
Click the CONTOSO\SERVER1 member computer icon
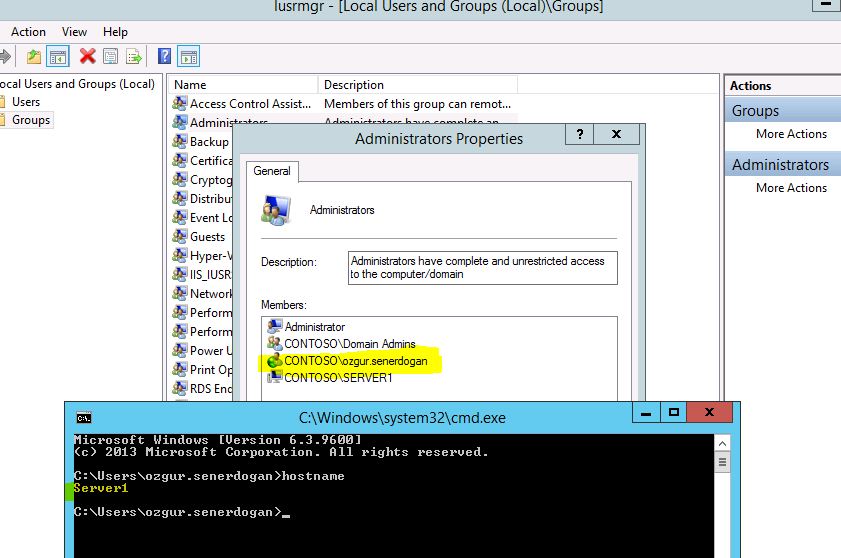[275, 377]
